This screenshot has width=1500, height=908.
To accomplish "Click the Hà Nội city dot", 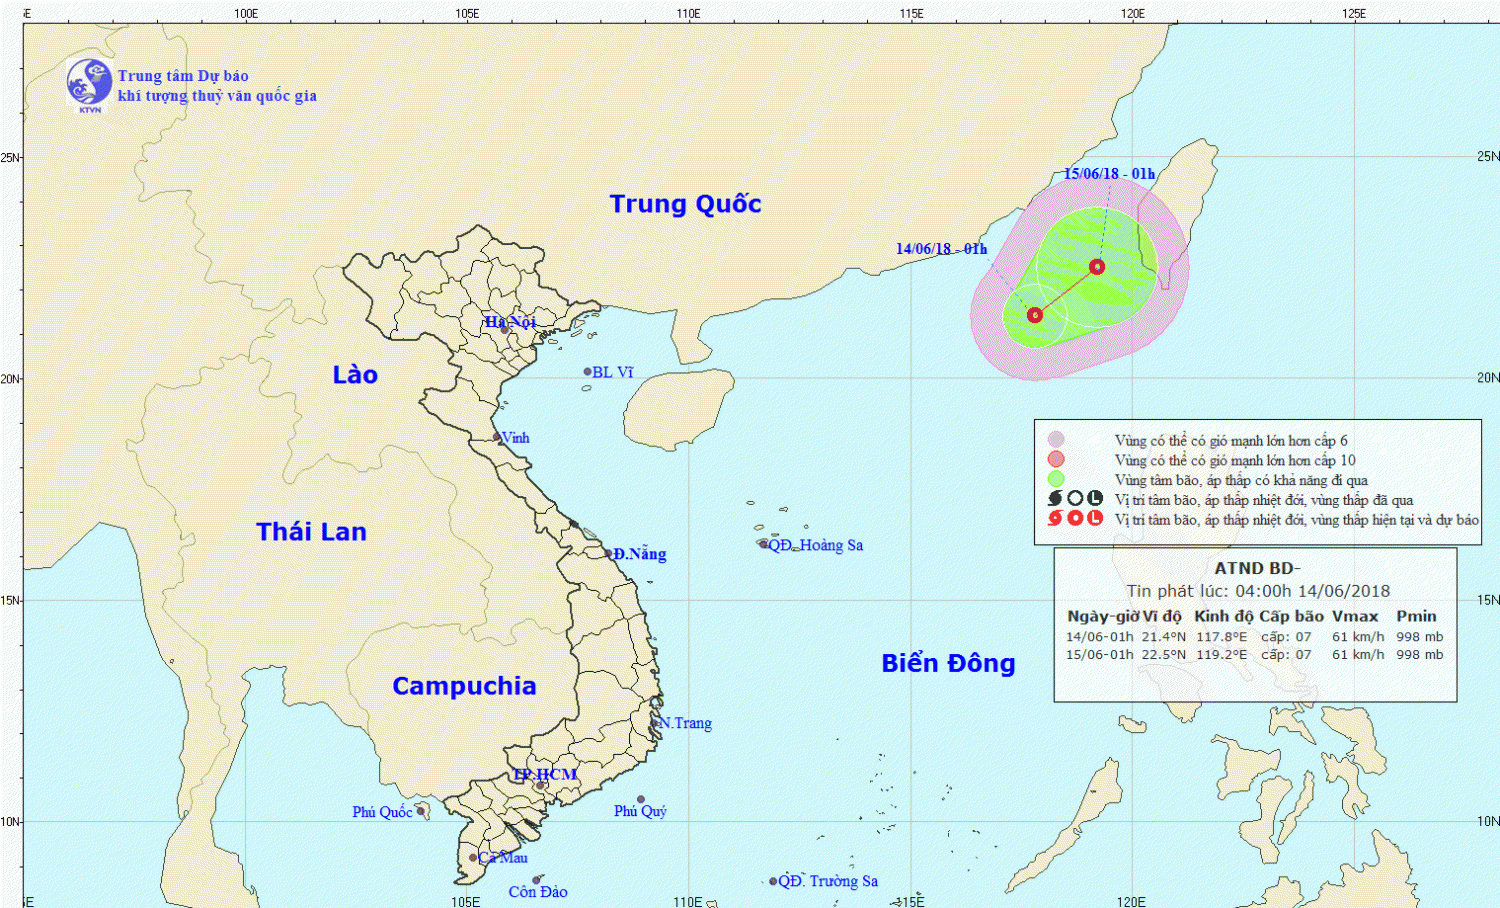I will (x=505, y=329).
